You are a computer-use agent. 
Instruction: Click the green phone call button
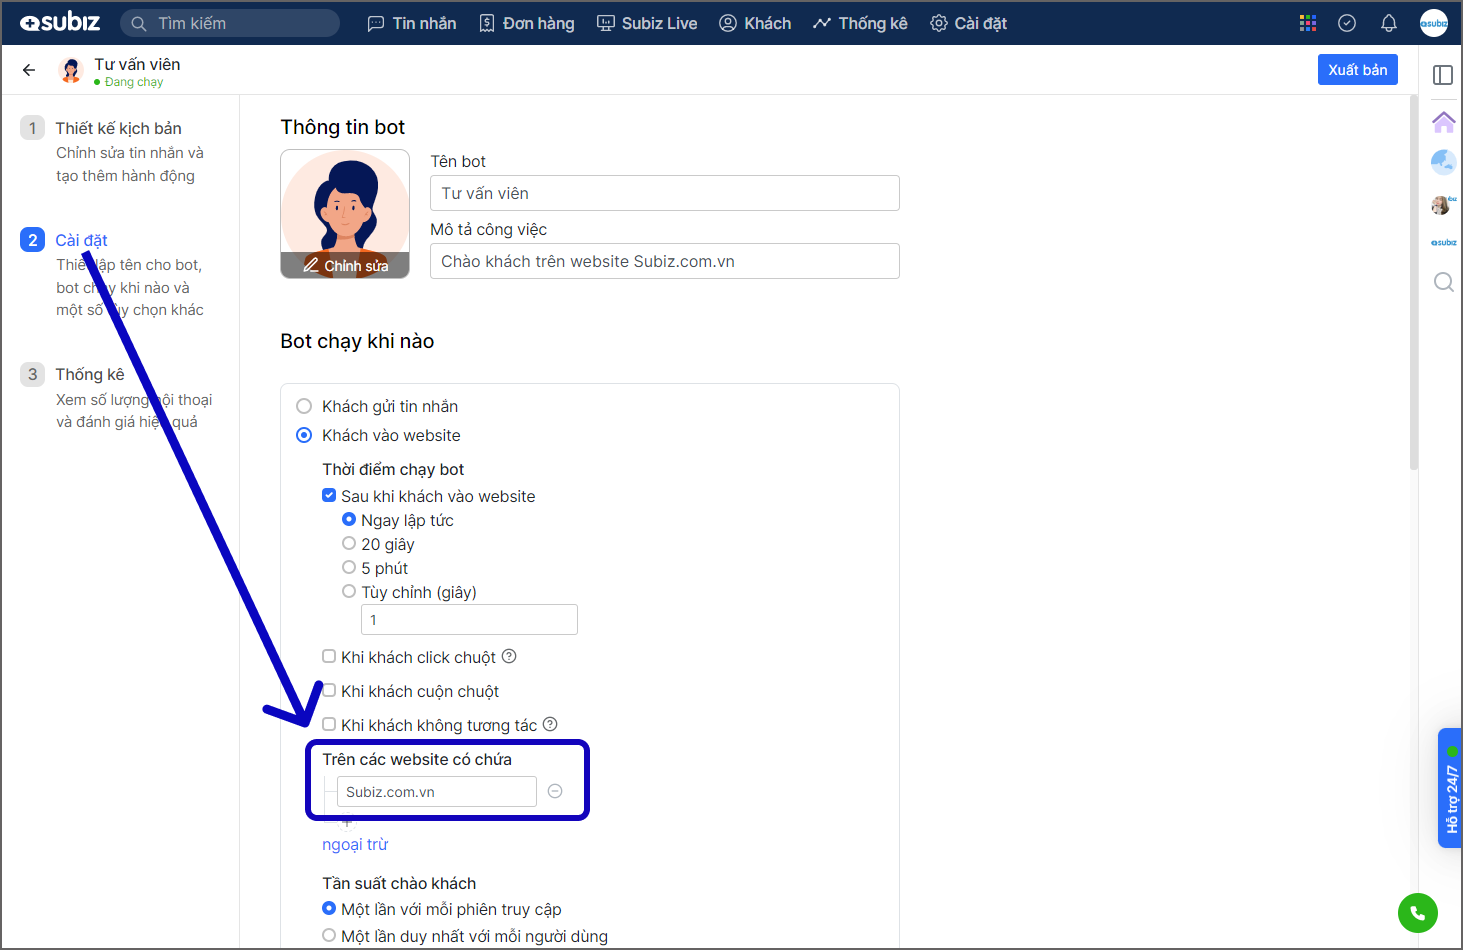point(1417,912)
